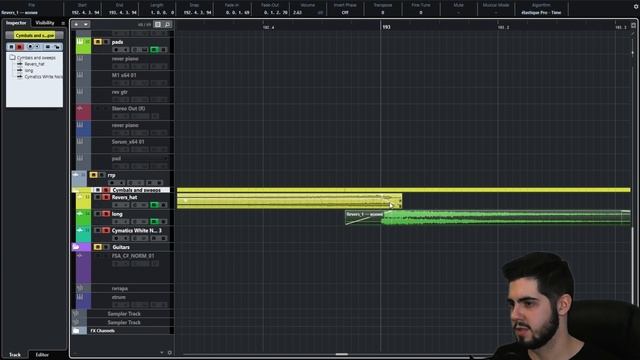Click the ruler at bar 193

(386, 27)
